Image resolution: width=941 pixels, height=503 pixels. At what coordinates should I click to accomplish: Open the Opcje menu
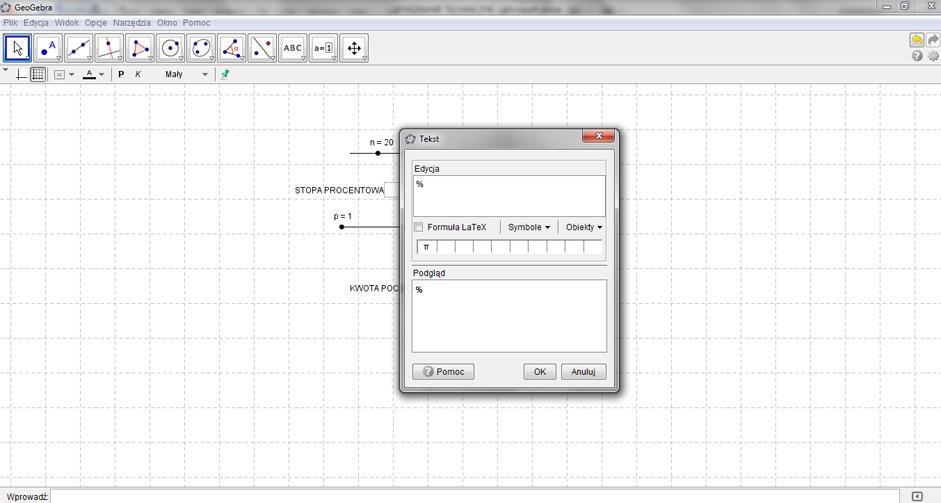[x=95, y=23]
